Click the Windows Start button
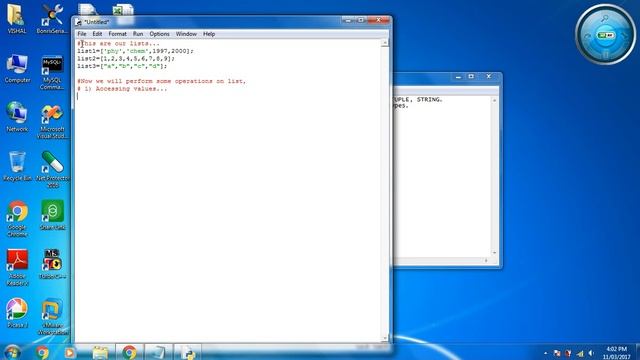 tap(12, 352)
